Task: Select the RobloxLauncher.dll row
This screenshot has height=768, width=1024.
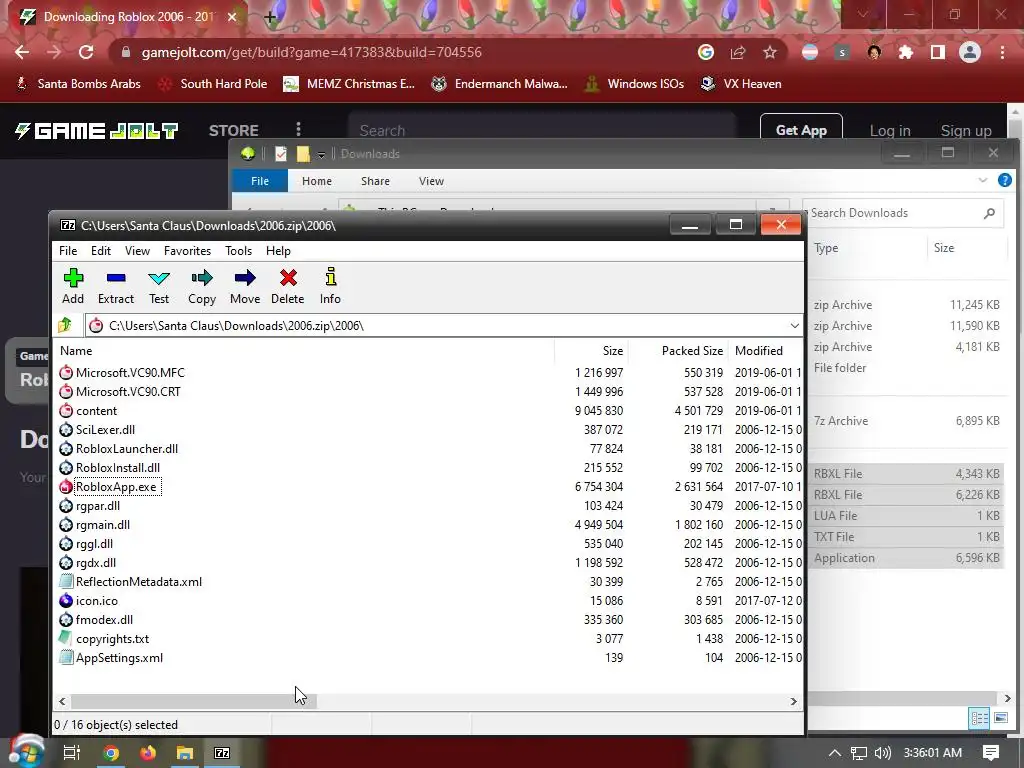Action: coord(429,449)
